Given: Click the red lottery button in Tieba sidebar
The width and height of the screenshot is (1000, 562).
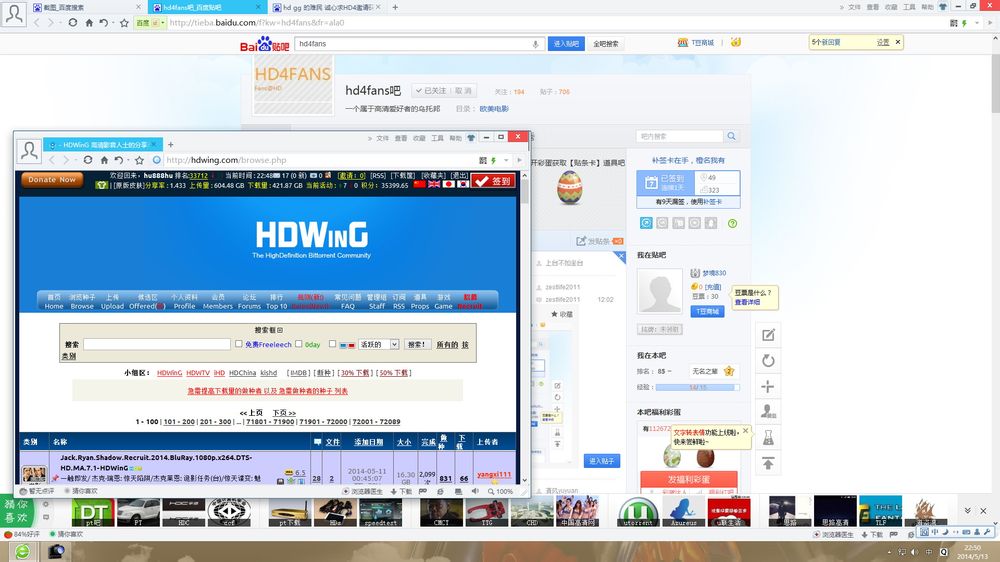Looking at the screenshot, I should click(689, 480).
